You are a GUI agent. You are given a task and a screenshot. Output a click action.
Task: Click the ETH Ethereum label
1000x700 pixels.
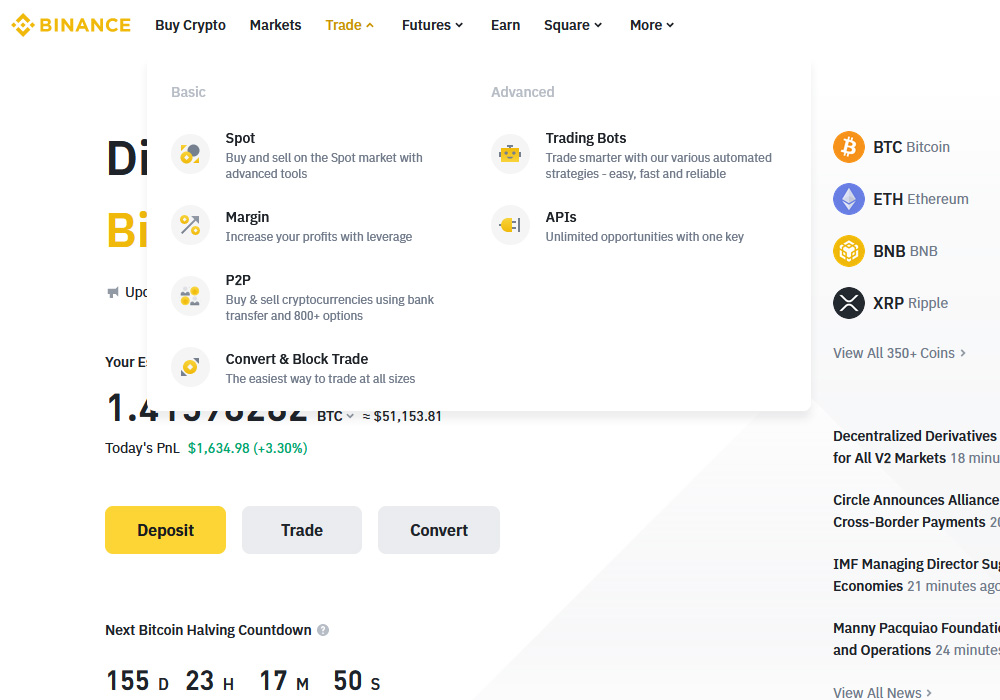tap(921, 199)
